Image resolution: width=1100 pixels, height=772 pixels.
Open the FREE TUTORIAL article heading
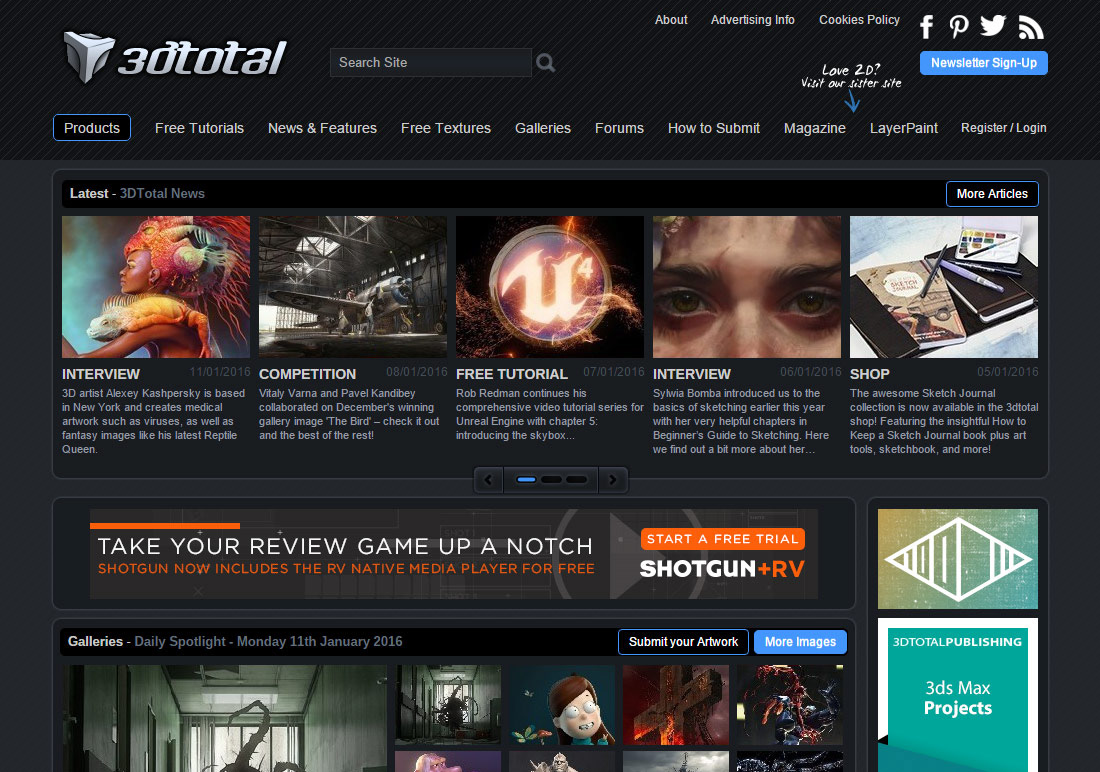click(511, 374)
